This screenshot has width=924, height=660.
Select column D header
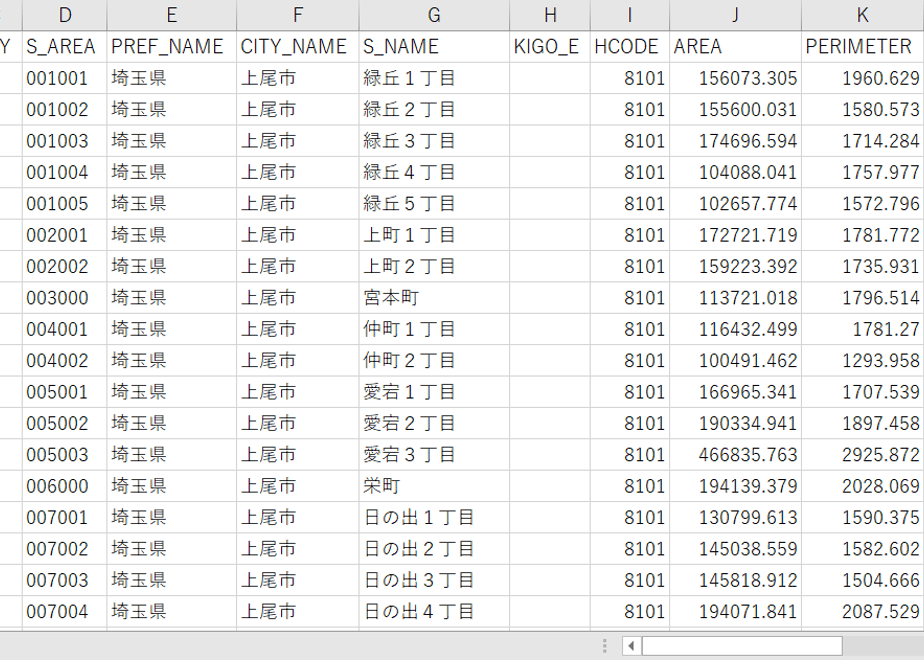point(65,15)
